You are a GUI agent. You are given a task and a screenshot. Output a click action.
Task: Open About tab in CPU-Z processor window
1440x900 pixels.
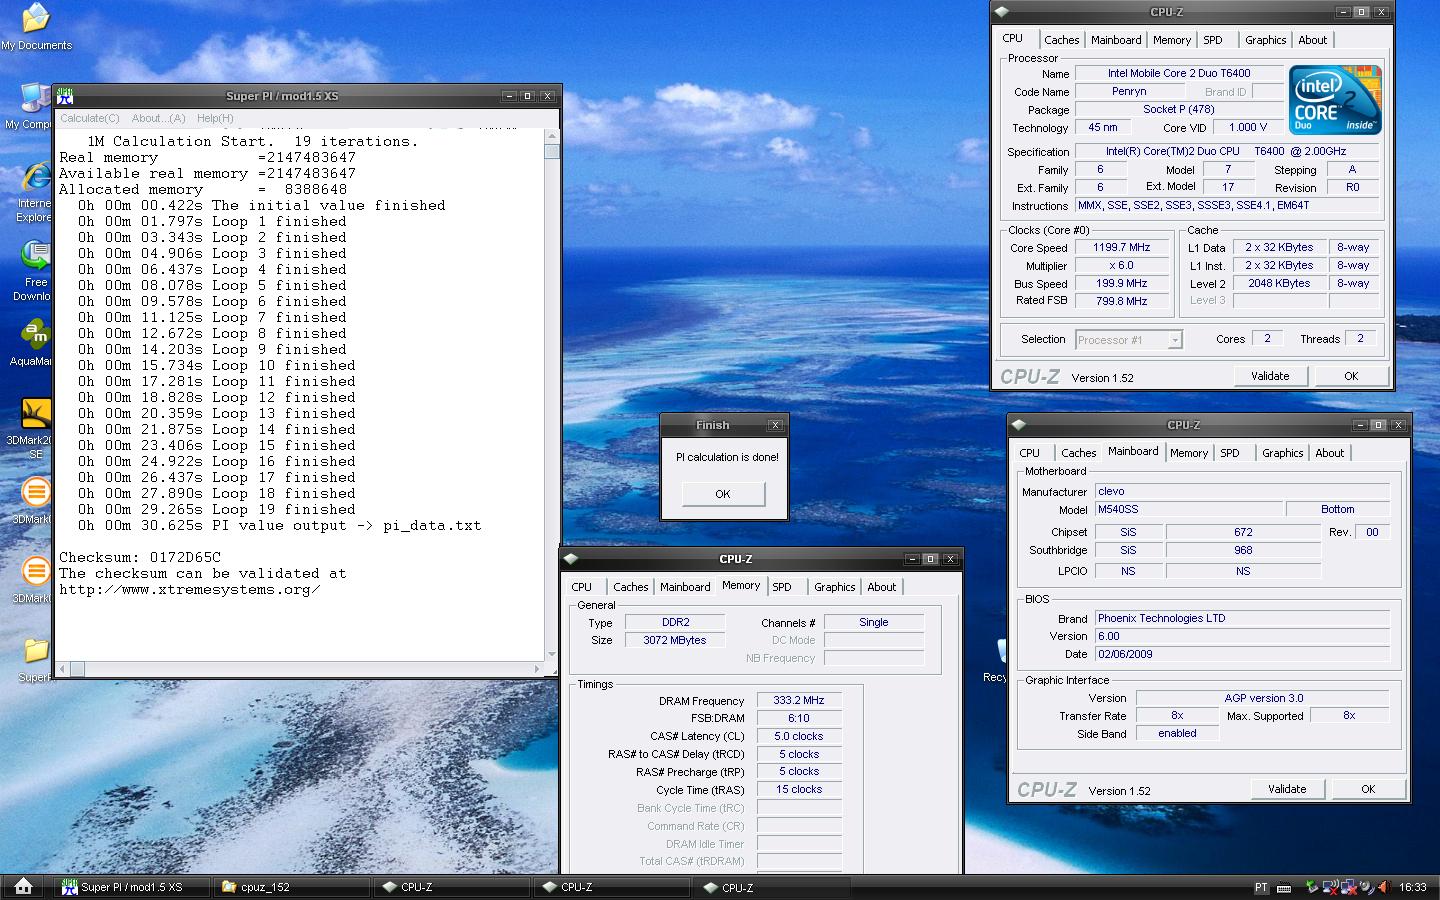pos(1313,40)
